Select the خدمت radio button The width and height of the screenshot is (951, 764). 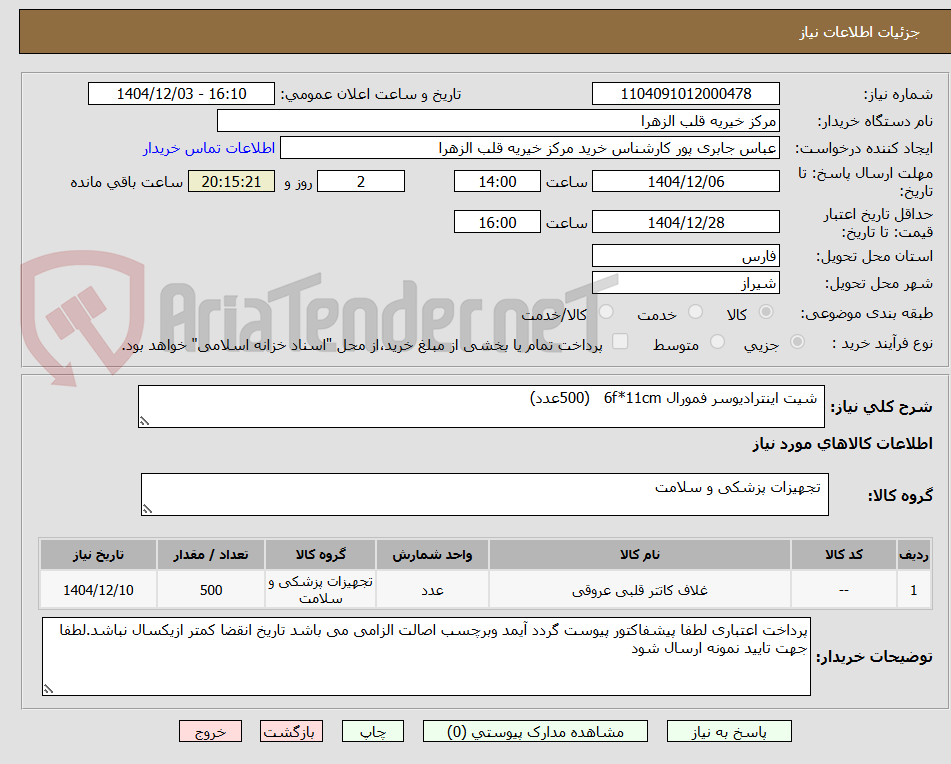coord(695,312)
